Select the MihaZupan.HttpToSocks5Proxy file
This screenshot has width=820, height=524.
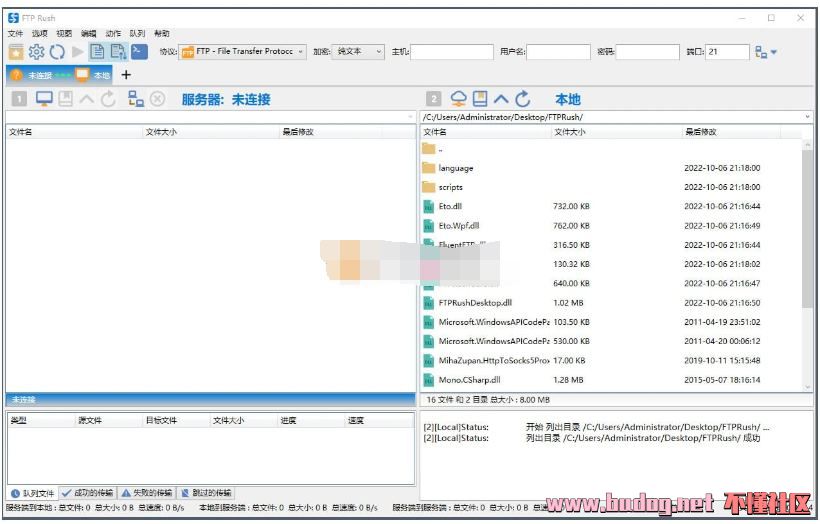610,361
